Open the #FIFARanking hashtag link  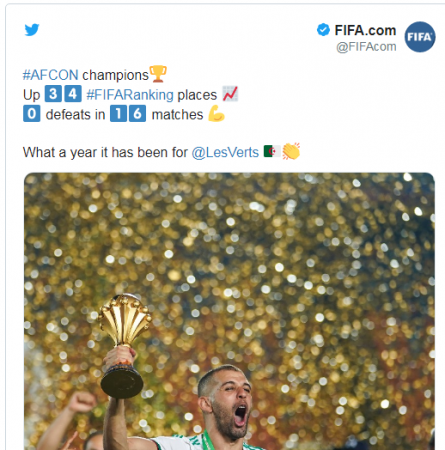130,95
